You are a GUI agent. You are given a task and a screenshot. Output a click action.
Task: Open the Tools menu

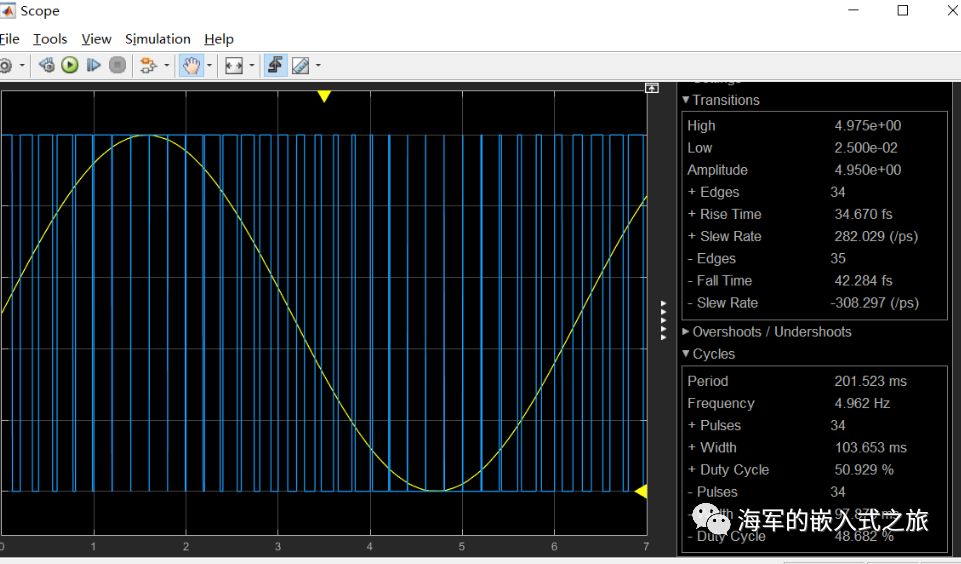[50, 39]
